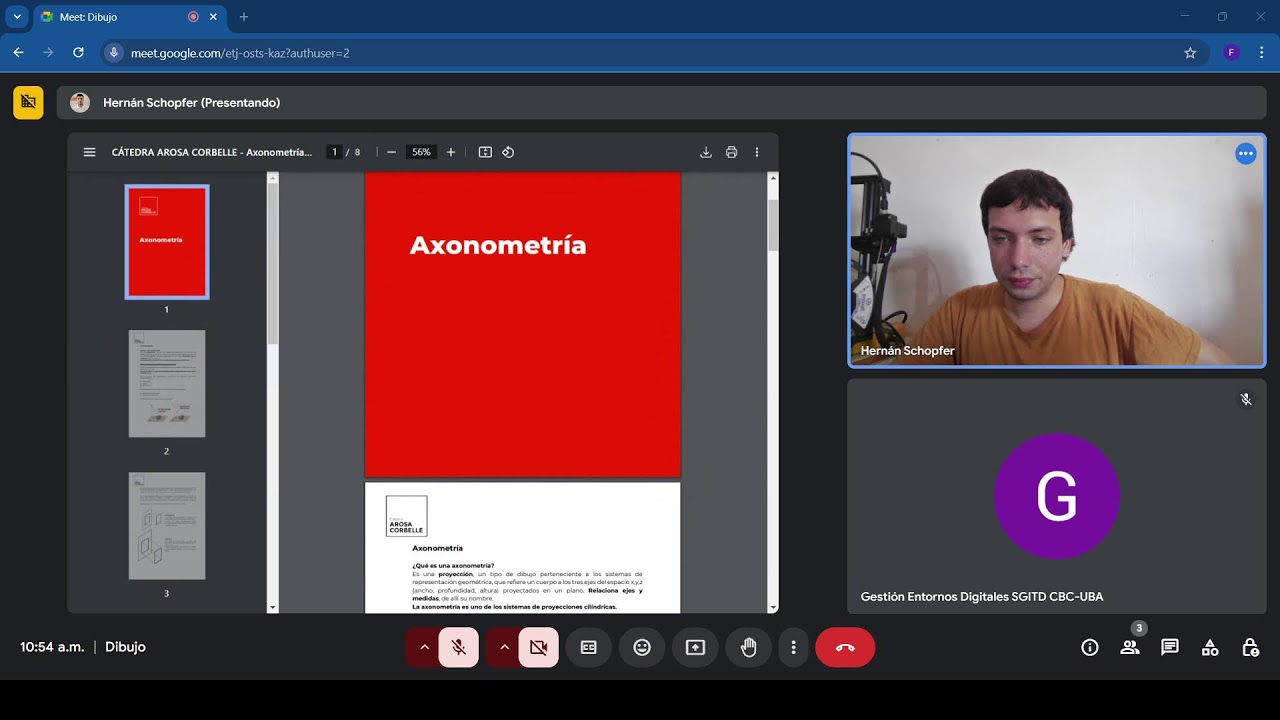
Task: Click the present screen button
Action: (695, 647)
